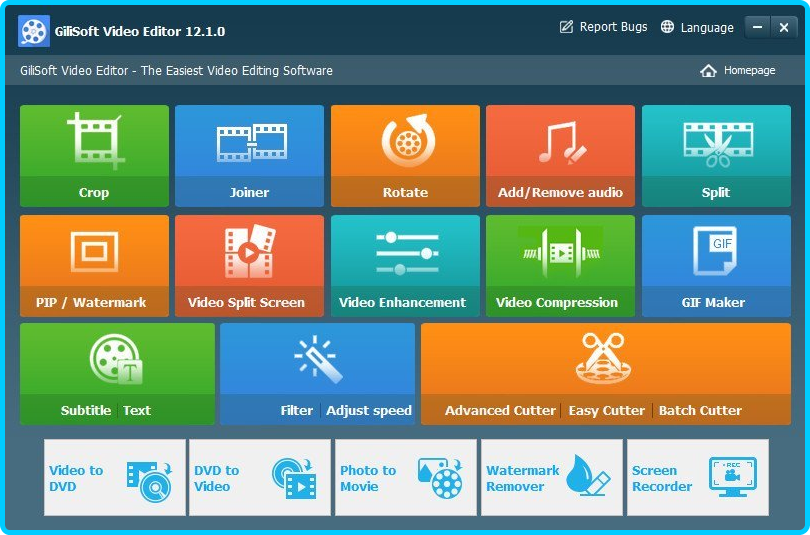
Task: Open the Batch Cutter option
Action: point(700,410)
